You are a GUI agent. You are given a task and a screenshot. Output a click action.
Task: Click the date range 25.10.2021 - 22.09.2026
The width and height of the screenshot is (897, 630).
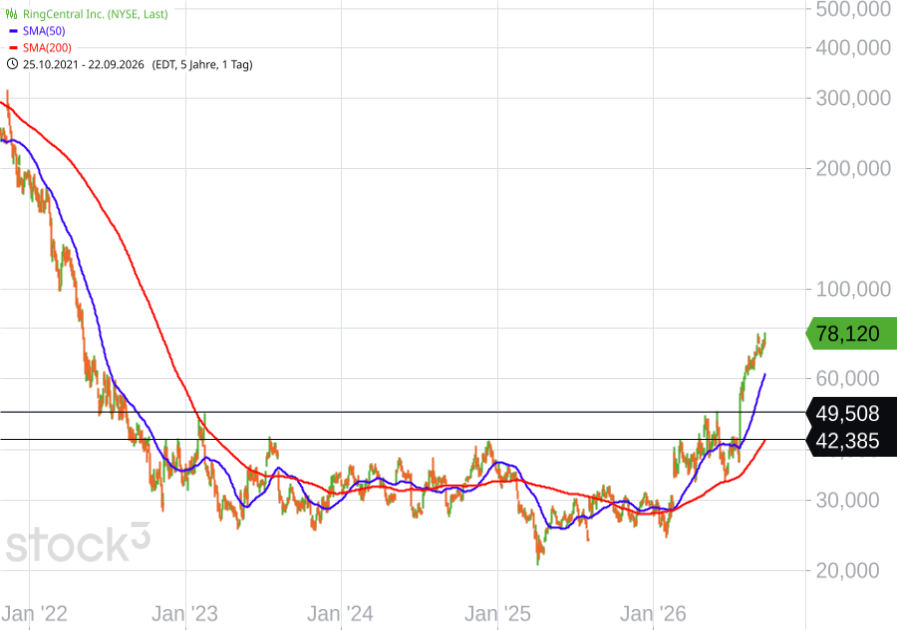point(84,64)
